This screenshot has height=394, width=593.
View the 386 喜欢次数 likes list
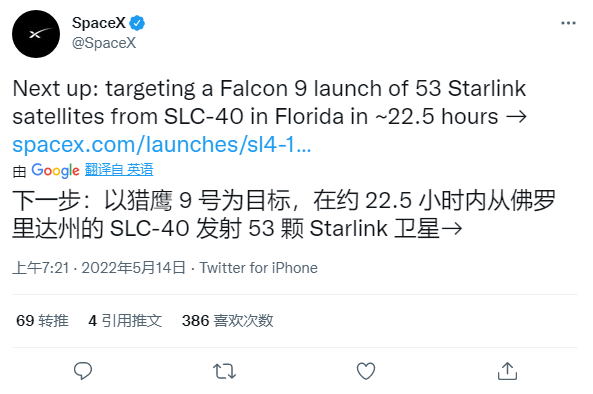pos(228,321)
